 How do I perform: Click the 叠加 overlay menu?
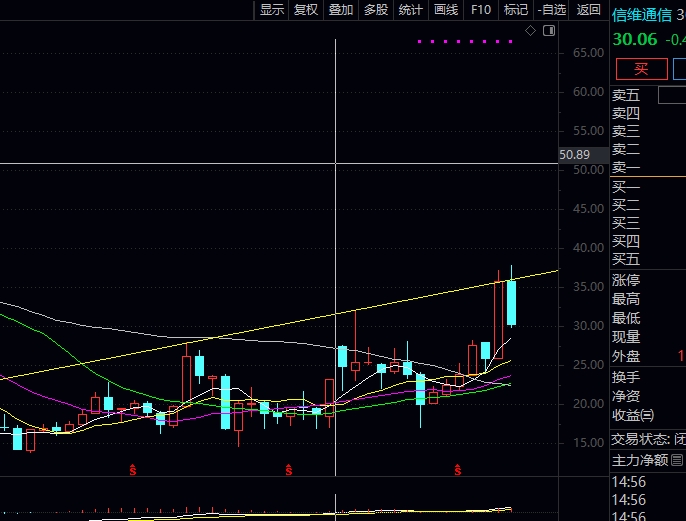341,10
